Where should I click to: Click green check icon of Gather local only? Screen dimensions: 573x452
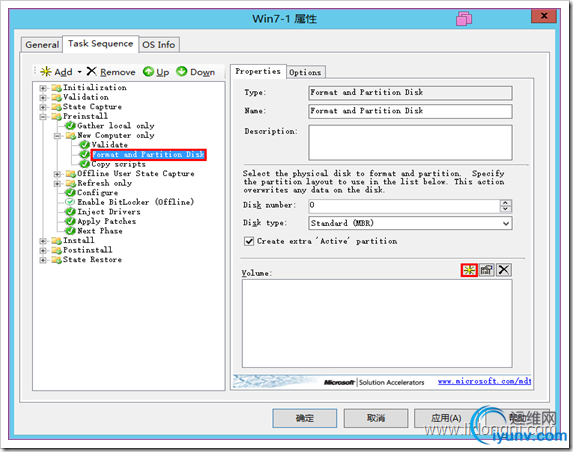(x=71, y=126)
